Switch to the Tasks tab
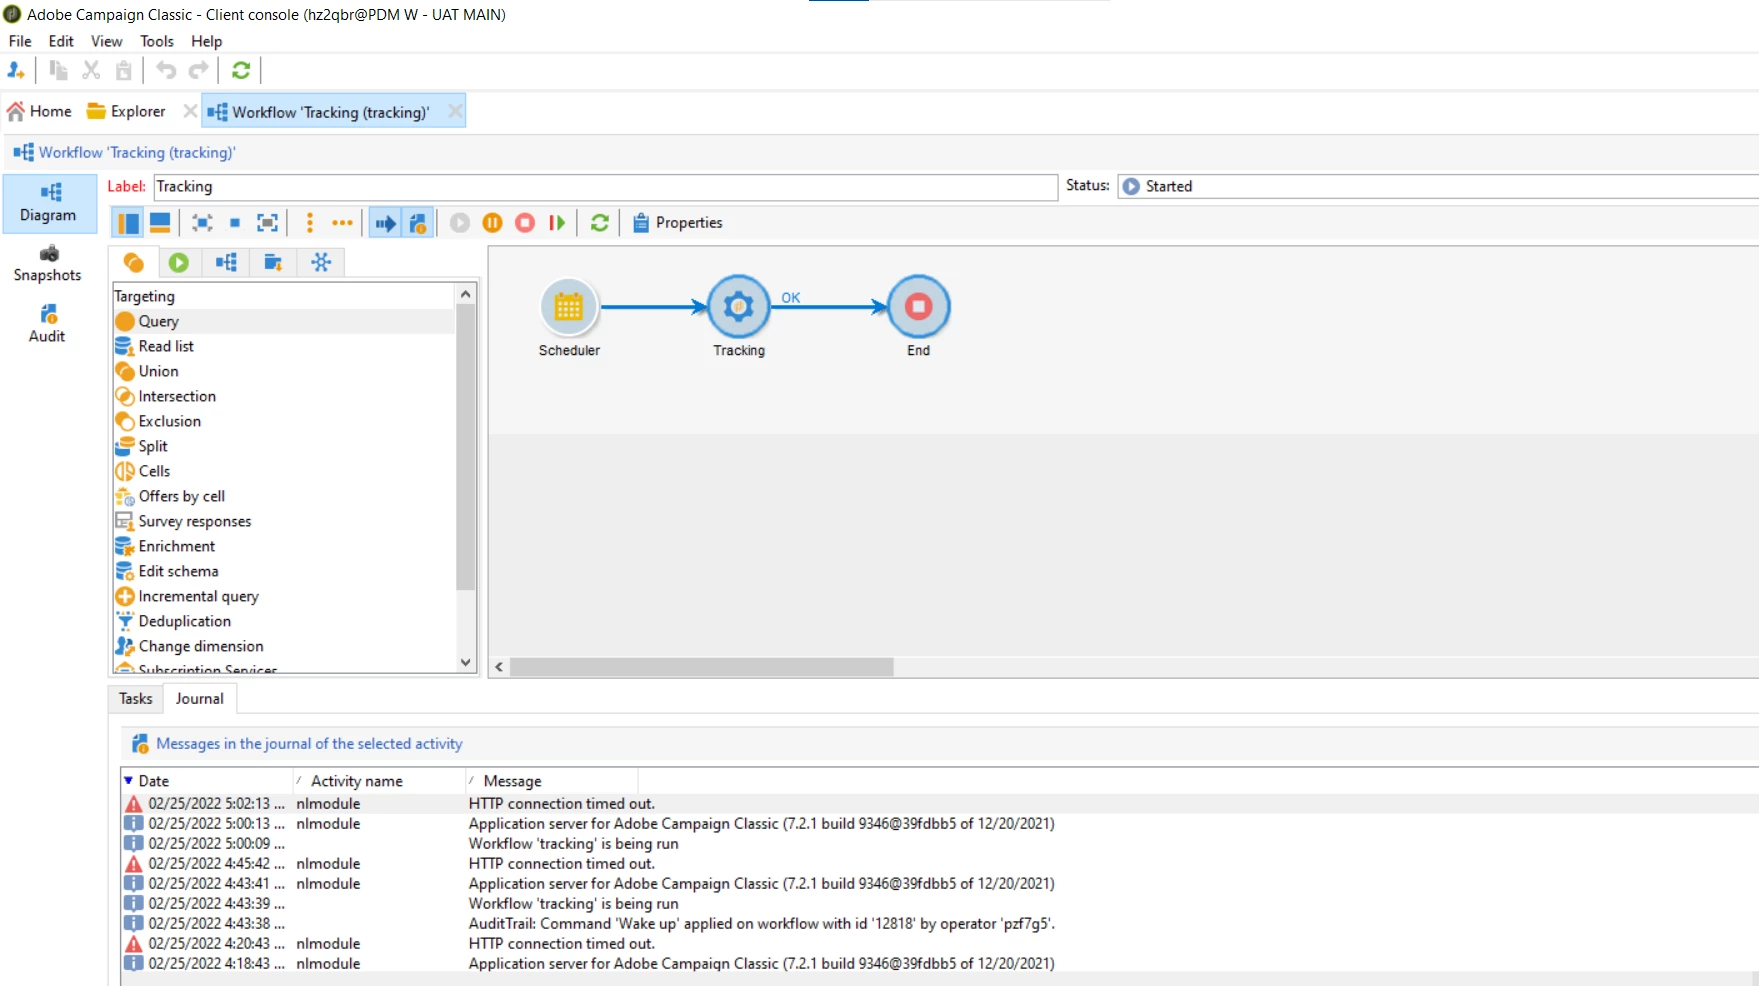 point(136,698)
